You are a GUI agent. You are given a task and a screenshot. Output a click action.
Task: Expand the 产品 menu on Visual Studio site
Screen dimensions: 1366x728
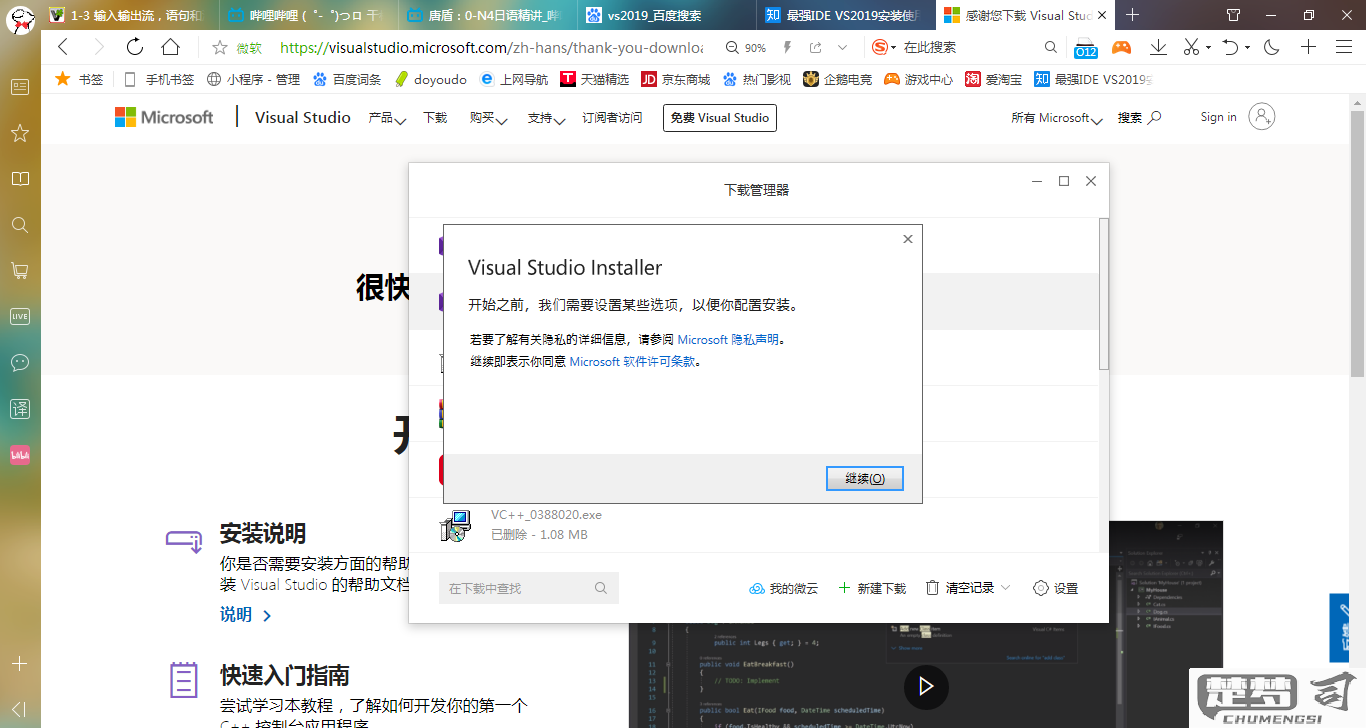point(387,118)
